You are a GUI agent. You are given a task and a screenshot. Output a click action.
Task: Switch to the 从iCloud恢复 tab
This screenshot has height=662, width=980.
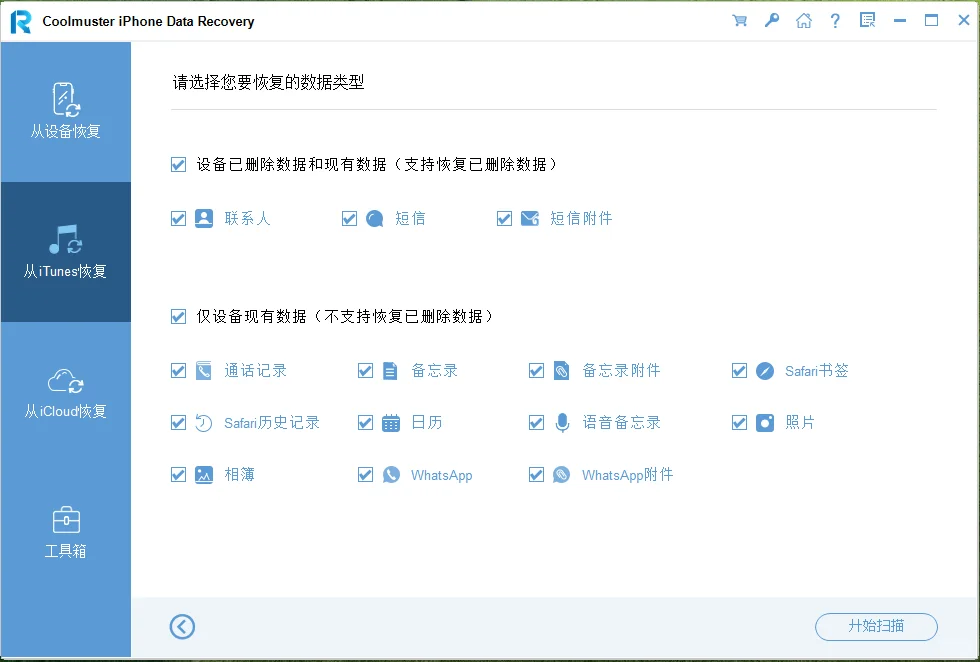click(65, 383)
